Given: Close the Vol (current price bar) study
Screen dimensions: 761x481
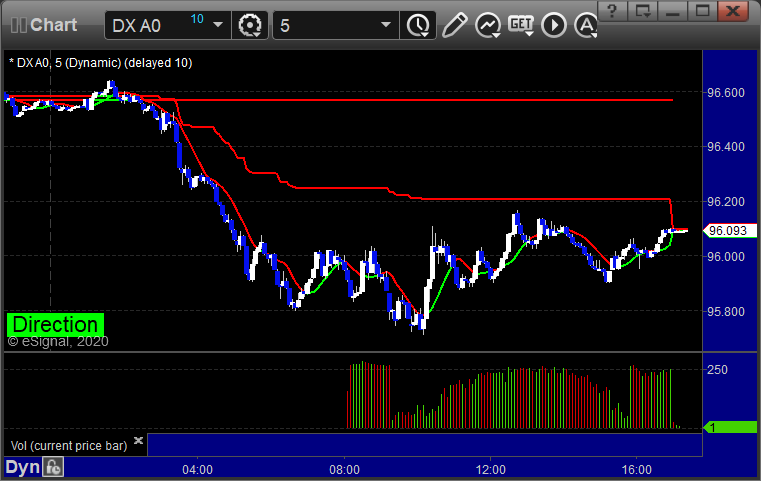Looking at the screenshot, I should point(138,440).
